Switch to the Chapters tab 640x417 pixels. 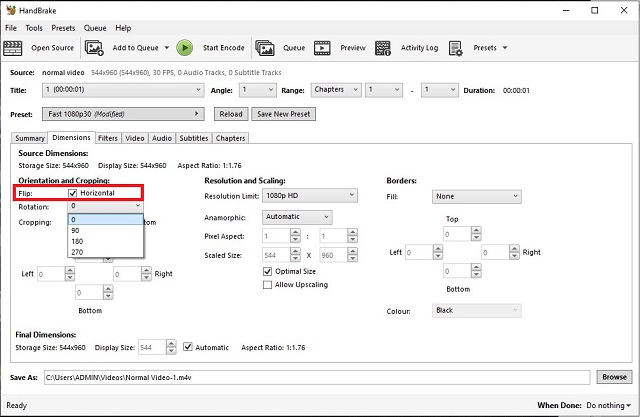pos(230,138)
